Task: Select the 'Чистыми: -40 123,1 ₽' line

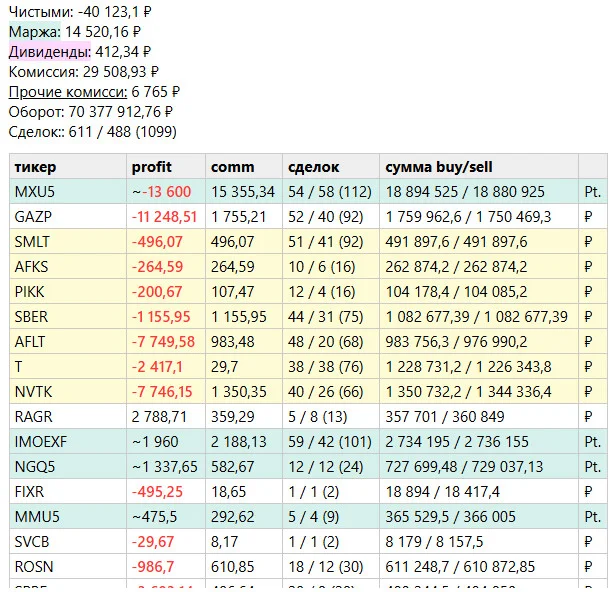Action: pos(80,12)
